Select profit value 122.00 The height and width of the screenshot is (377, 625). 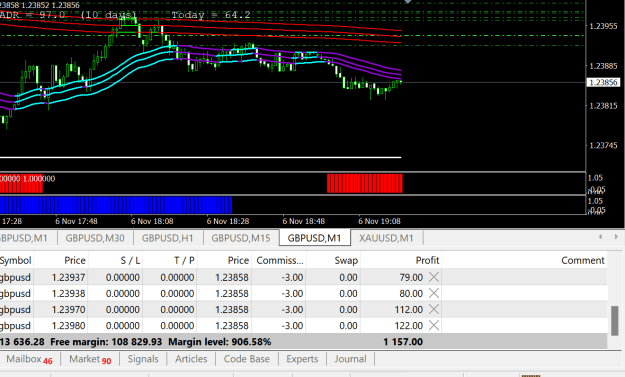(409, 326)
